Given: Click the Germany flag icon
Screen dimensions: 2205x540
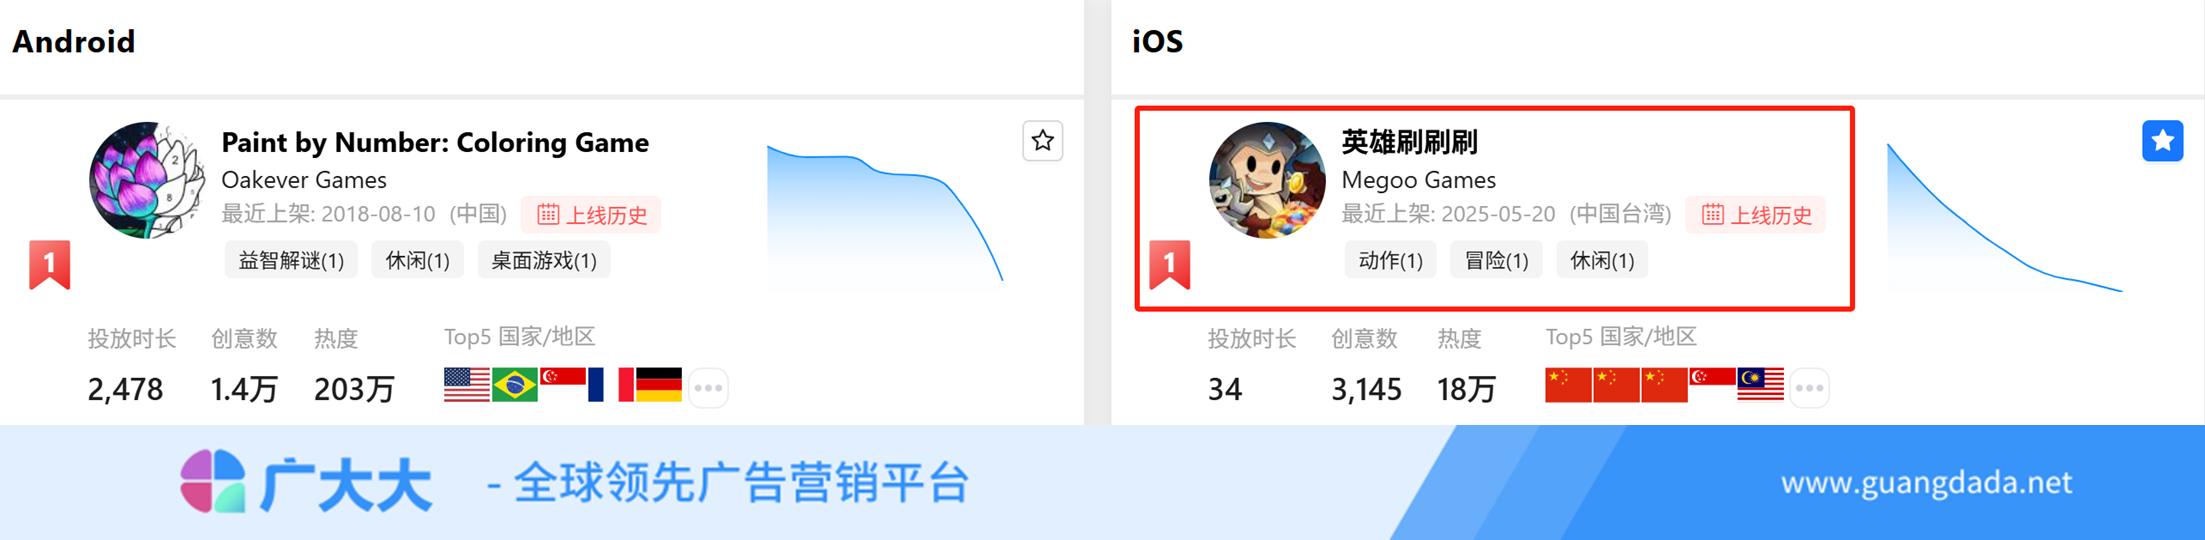Looking at the screenshot, I should coord(659,385).
